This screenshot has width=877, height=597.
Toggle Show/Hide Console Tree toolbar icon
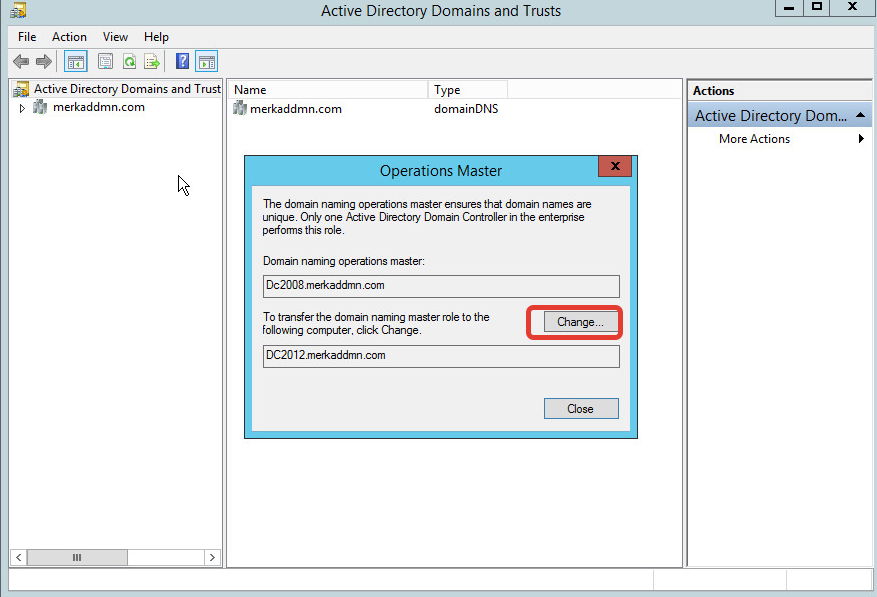click(x=76, y=62)
